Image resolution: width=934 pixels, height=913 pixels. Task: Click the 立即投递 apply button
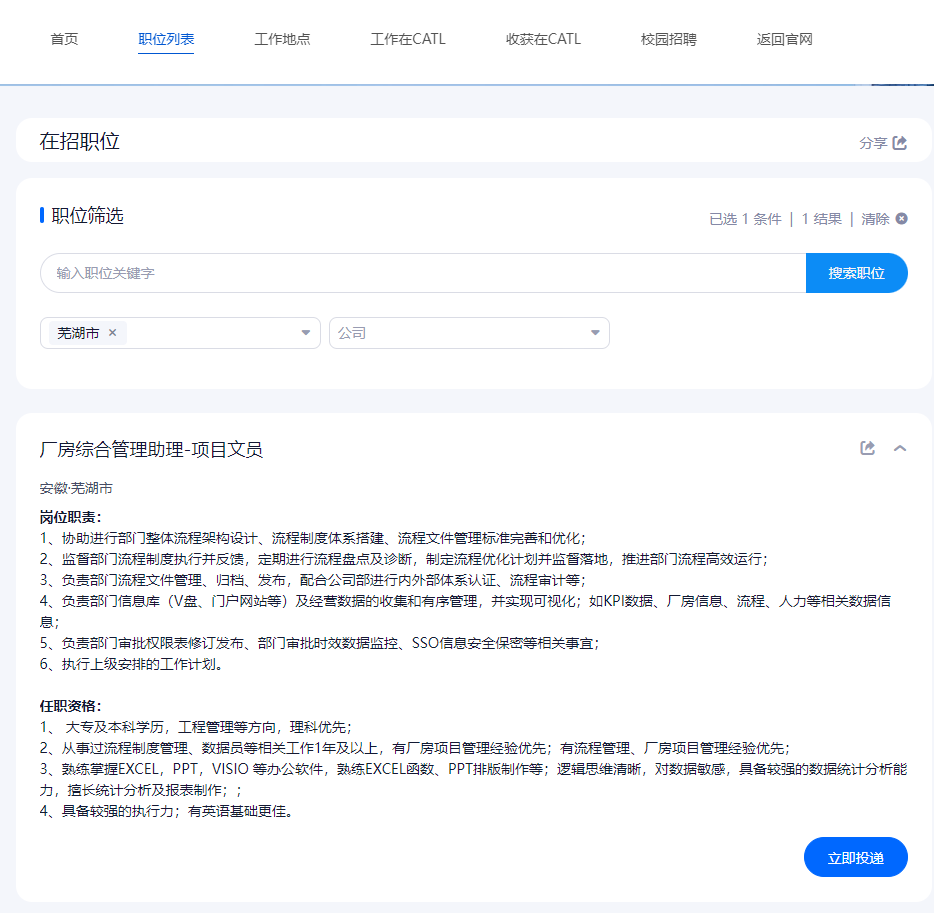[855, 857]
